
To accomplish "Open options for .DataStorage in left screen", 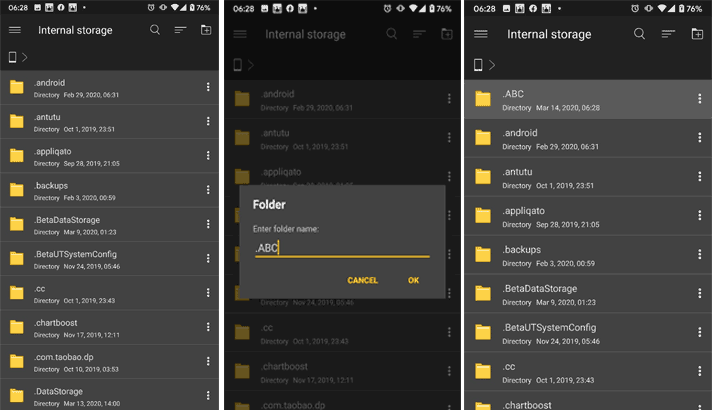I will (x=208, y=395).
